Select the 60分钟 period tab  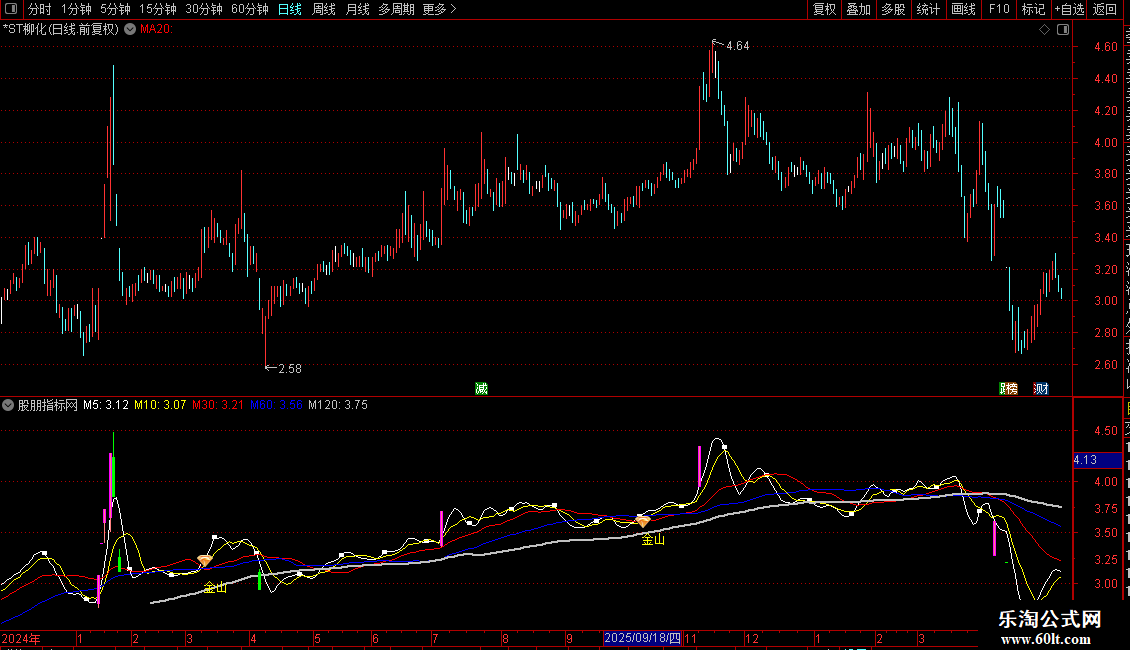250,9
